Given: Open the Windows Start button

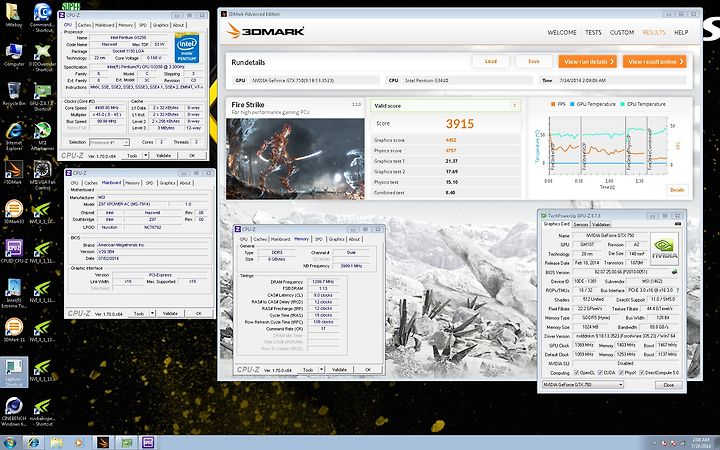Looking at the screenshot, I should pyautogui.click(x=10, y=443).
